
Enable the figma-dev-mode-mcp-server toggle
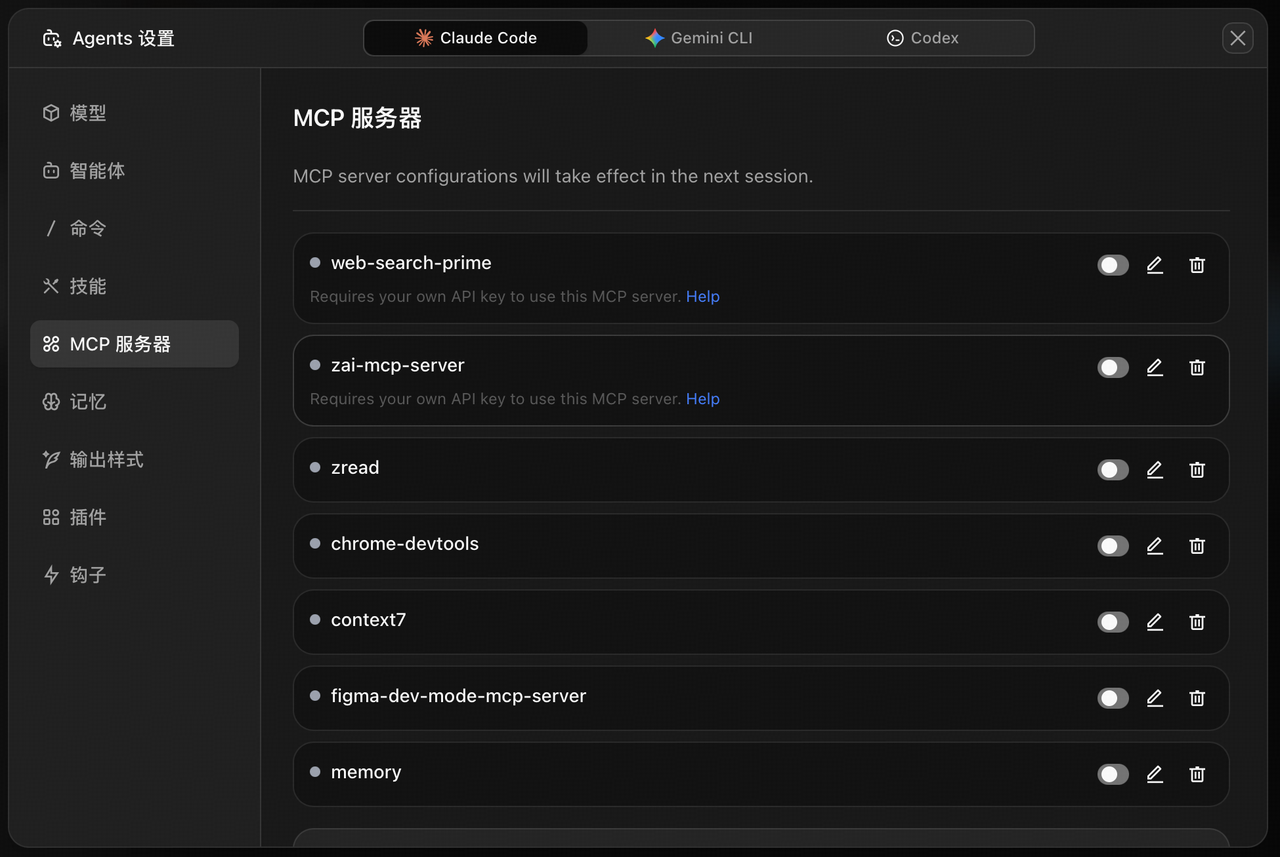point(1113,698)
